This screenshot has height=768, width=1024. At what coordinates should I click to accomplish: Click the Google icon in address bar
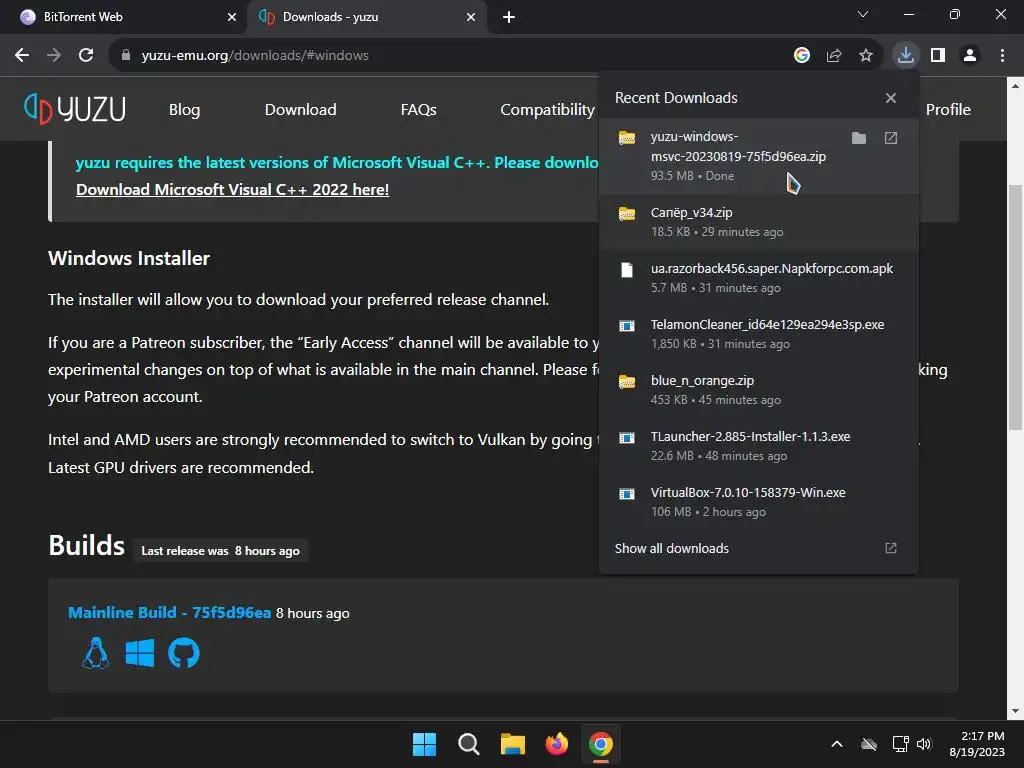[x=802, y=55]
